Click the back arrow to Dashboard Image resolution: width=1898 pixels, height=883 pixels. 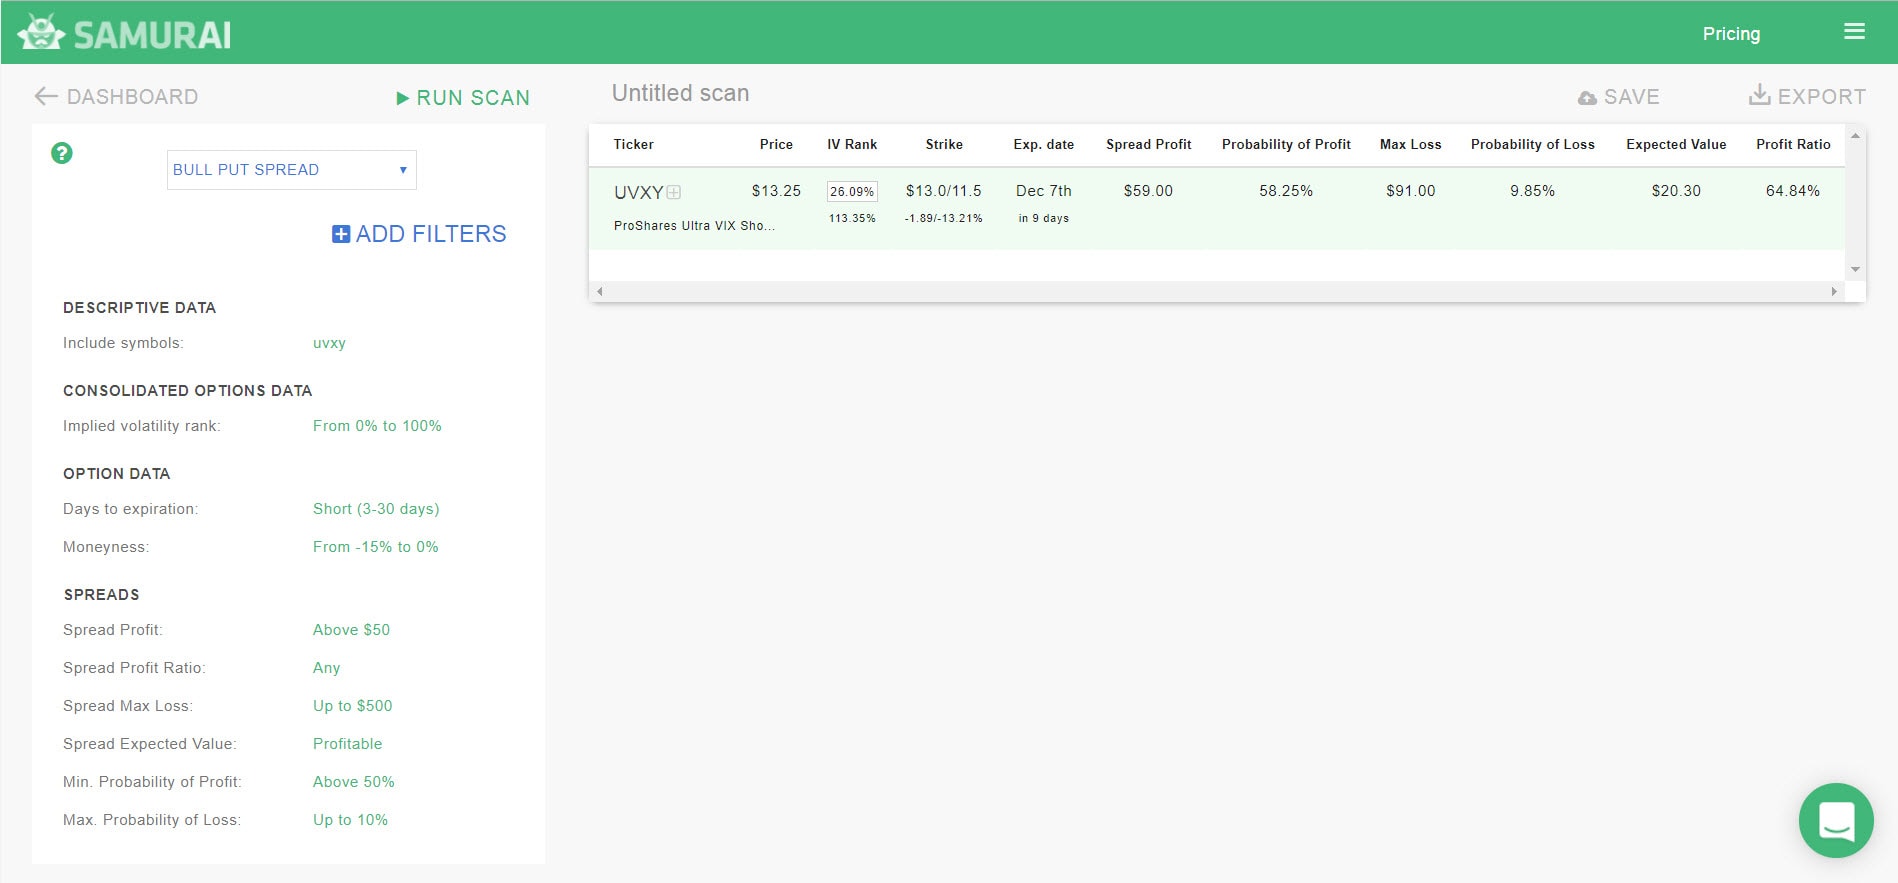click(45, 96)
